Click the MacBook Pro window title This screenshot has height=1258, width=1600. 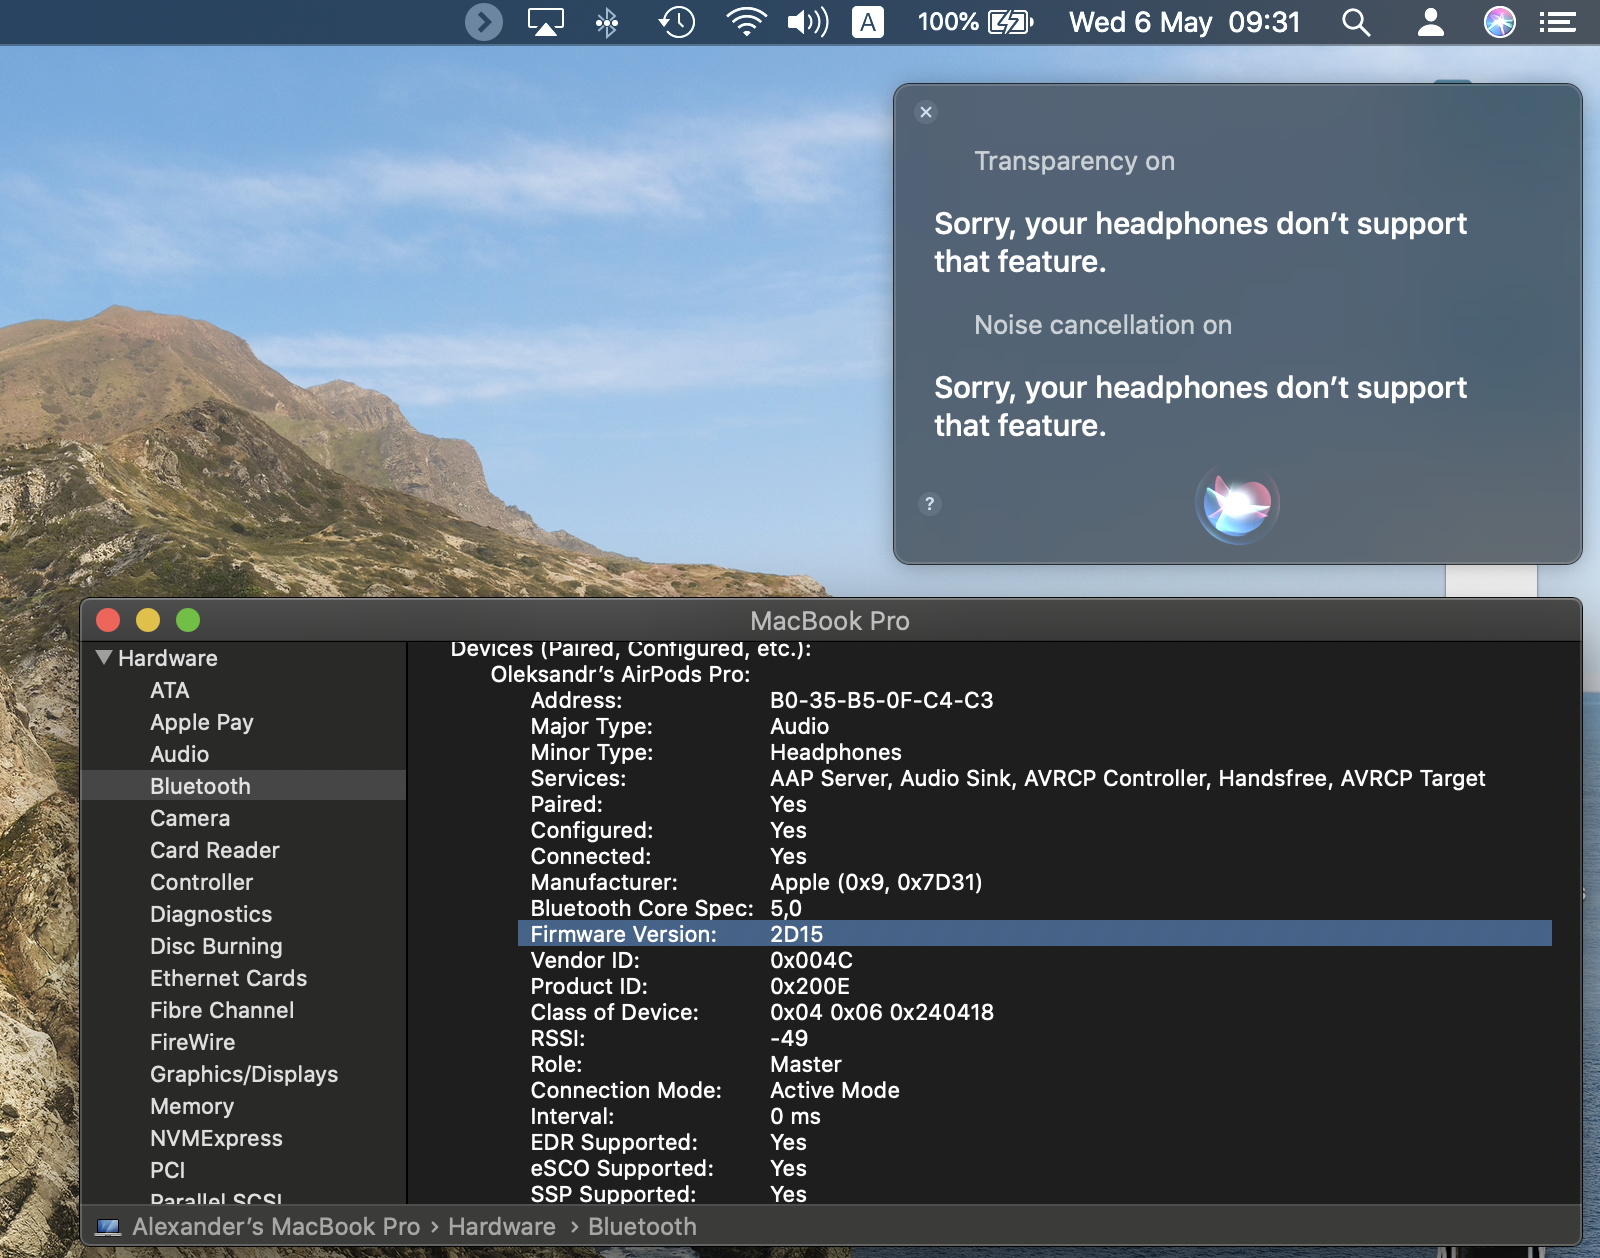(830, 621)
